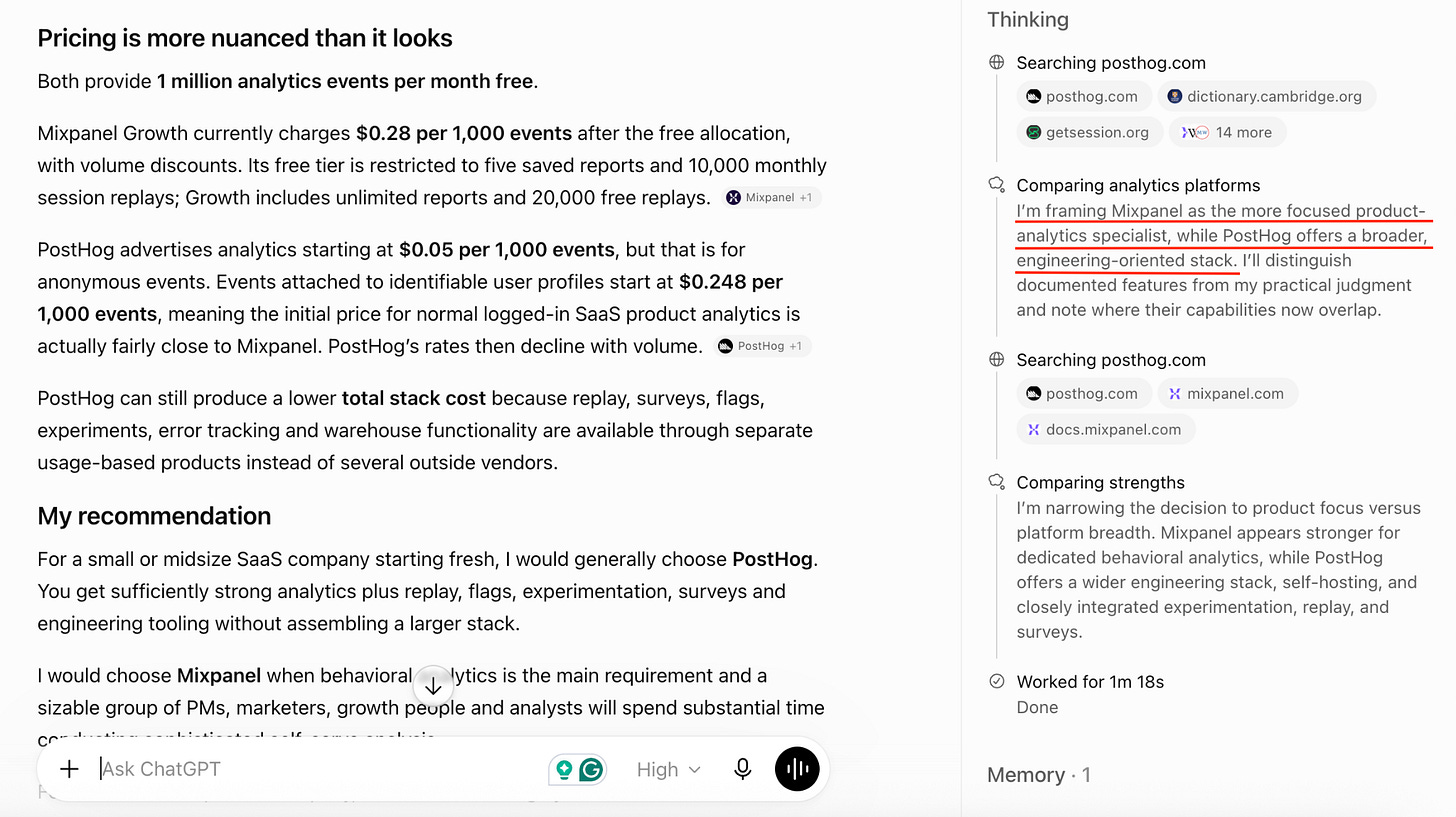Expand the 14 more sources chip
Image resolution: width=1456 pixels, height=817 pixels.
pyautogui.click(x=1228, y=132)
